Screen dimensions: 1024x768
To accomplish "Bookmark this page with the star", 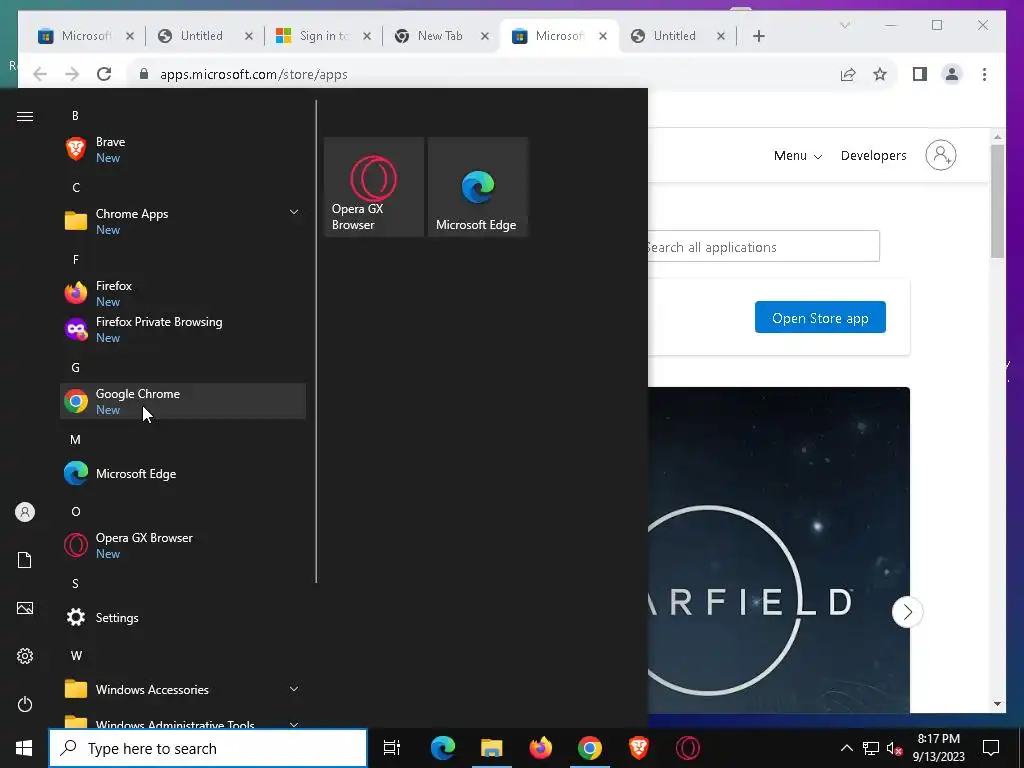I will [880, 74].
